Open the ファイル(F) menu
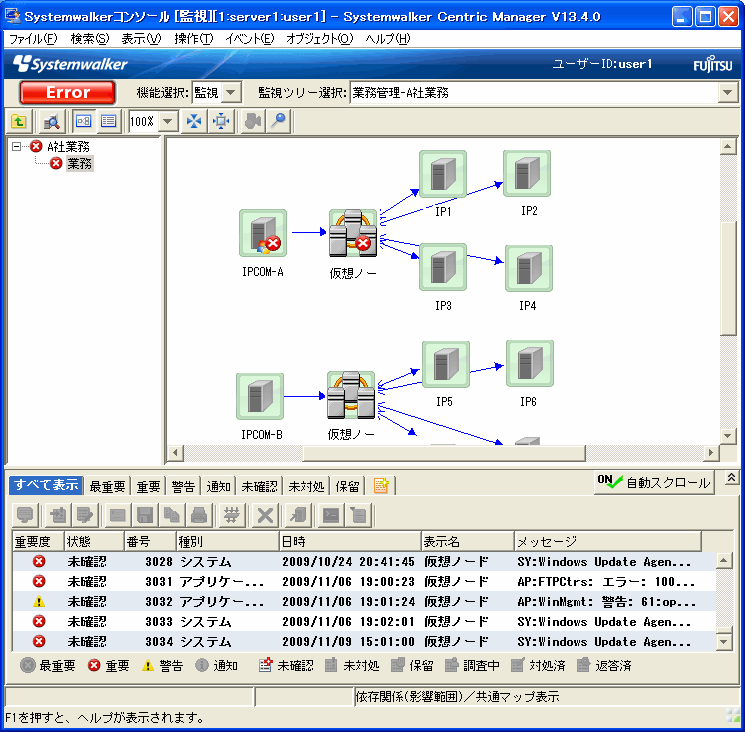 pos(33,39)
